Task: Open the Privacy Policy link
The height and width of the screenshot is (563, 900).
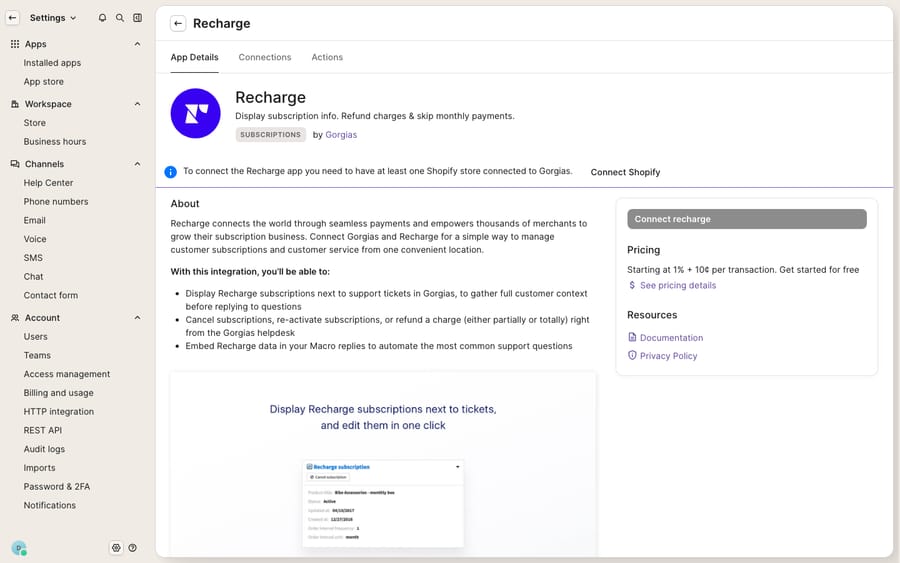Action: 669,356
